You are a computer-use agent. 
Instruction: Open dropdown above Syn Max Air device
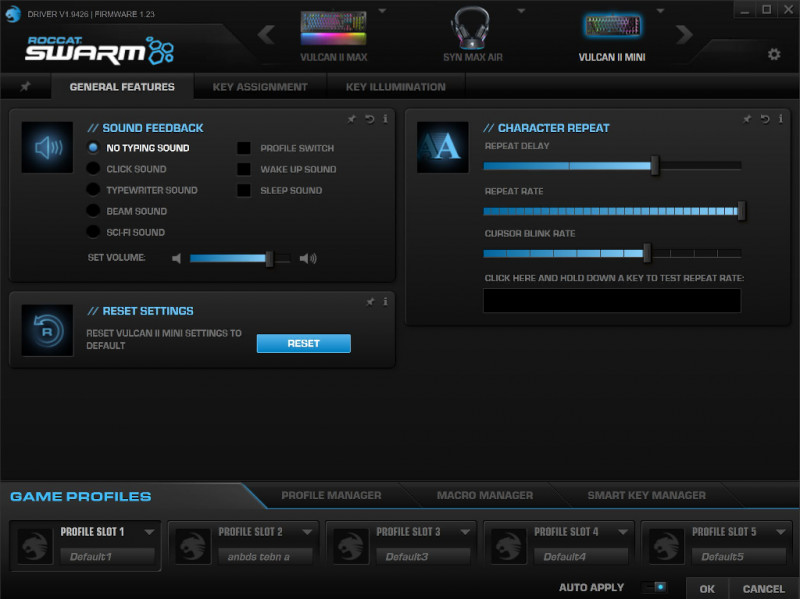(x=521, y=11)
